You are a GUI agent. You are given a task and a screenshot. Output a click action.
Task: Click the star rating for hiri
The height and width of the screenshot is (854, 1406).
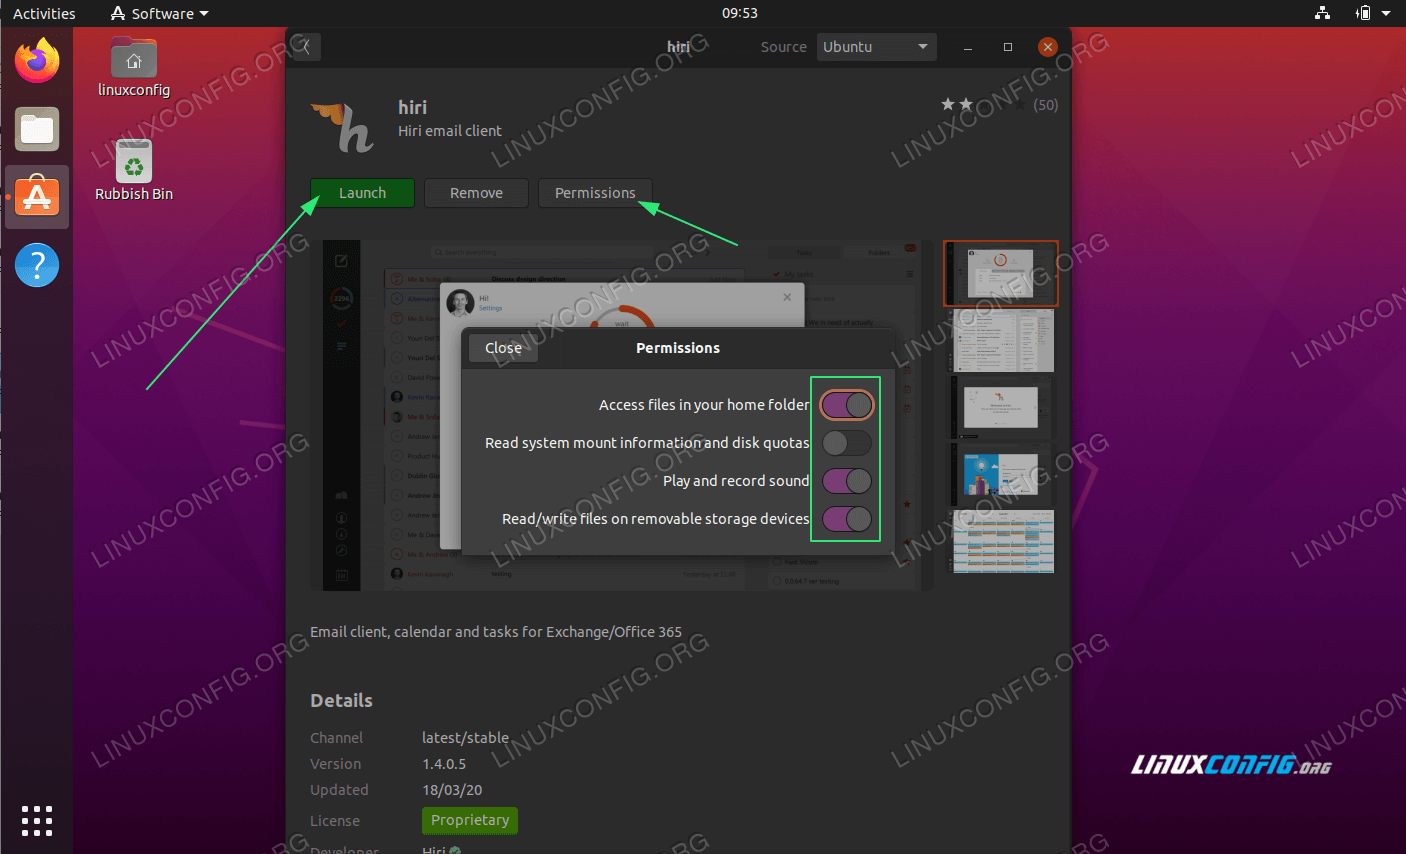coord(982,104)
